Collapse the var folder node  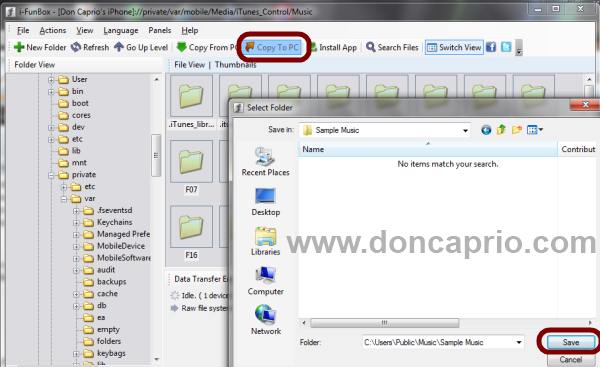(x=64, y=199)
